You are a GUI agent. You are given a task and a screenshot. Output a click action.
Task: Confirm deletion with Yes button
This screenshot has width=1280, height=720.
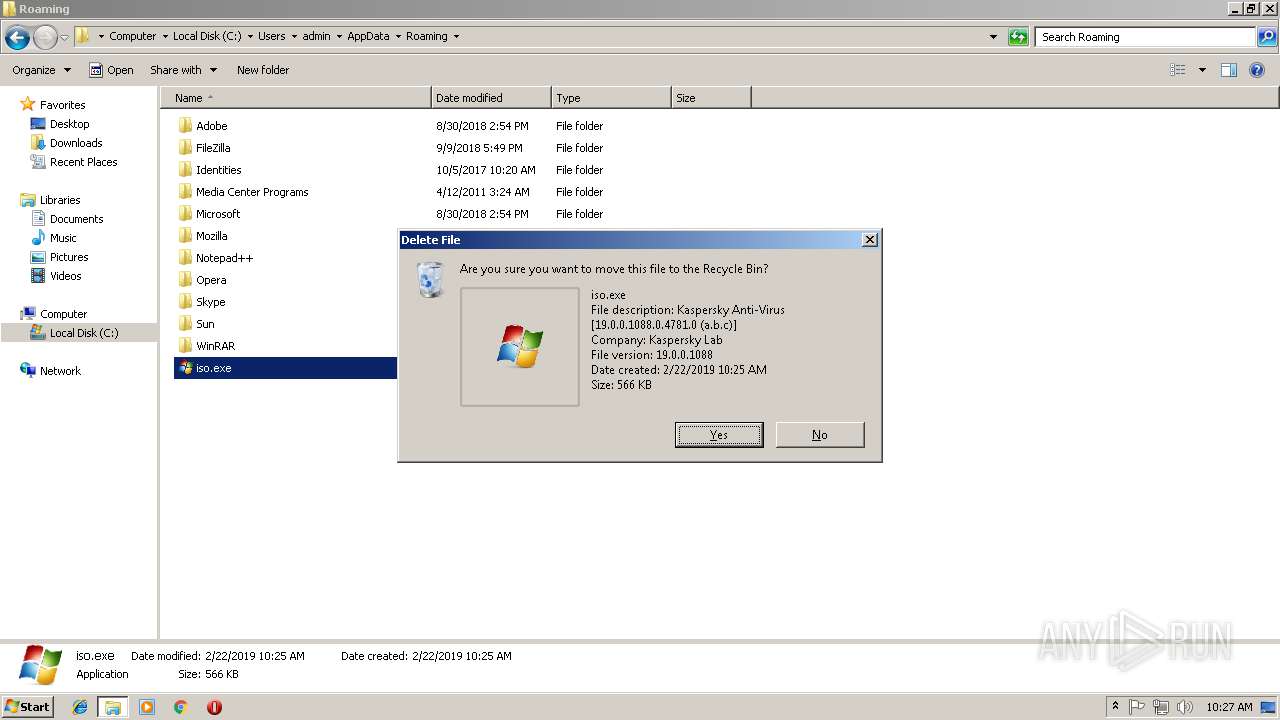click(719, 435)
